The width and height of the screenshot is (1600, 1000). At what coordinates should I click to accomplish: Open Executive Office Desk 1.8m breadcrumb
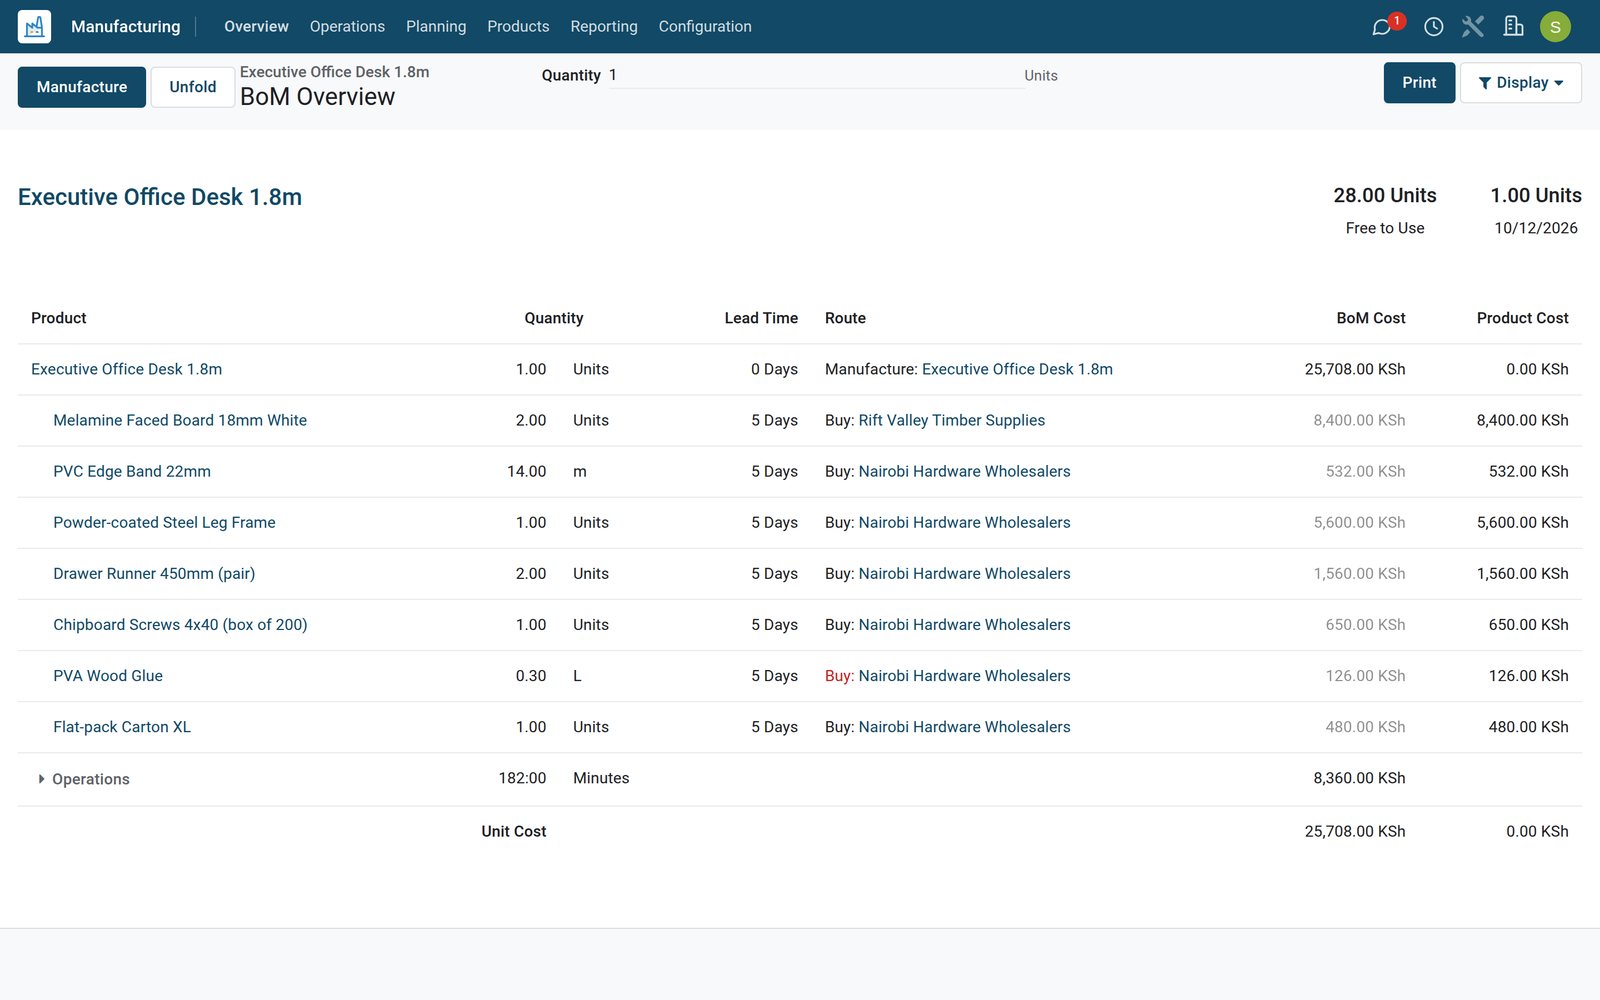tap(335, 72)
